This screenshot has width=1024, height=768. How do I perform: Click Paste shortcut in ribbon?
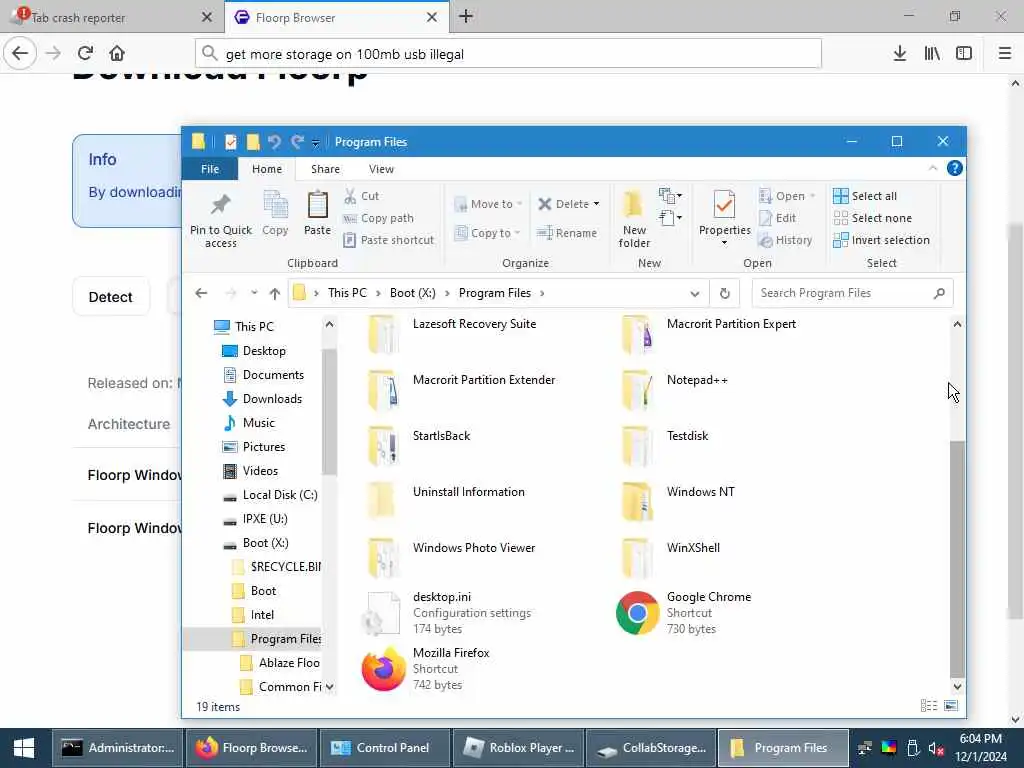coord(388,240)
